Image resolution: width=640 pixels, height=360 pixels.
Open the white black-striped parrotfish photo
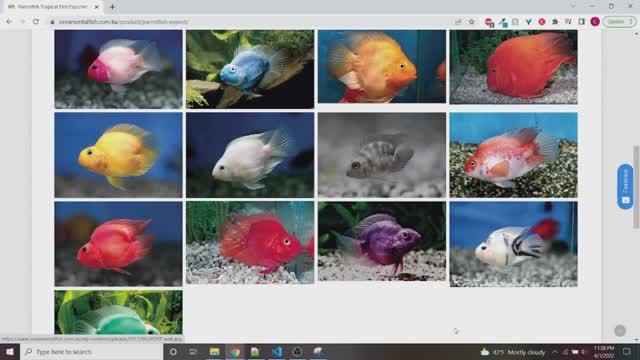[513, 244]
